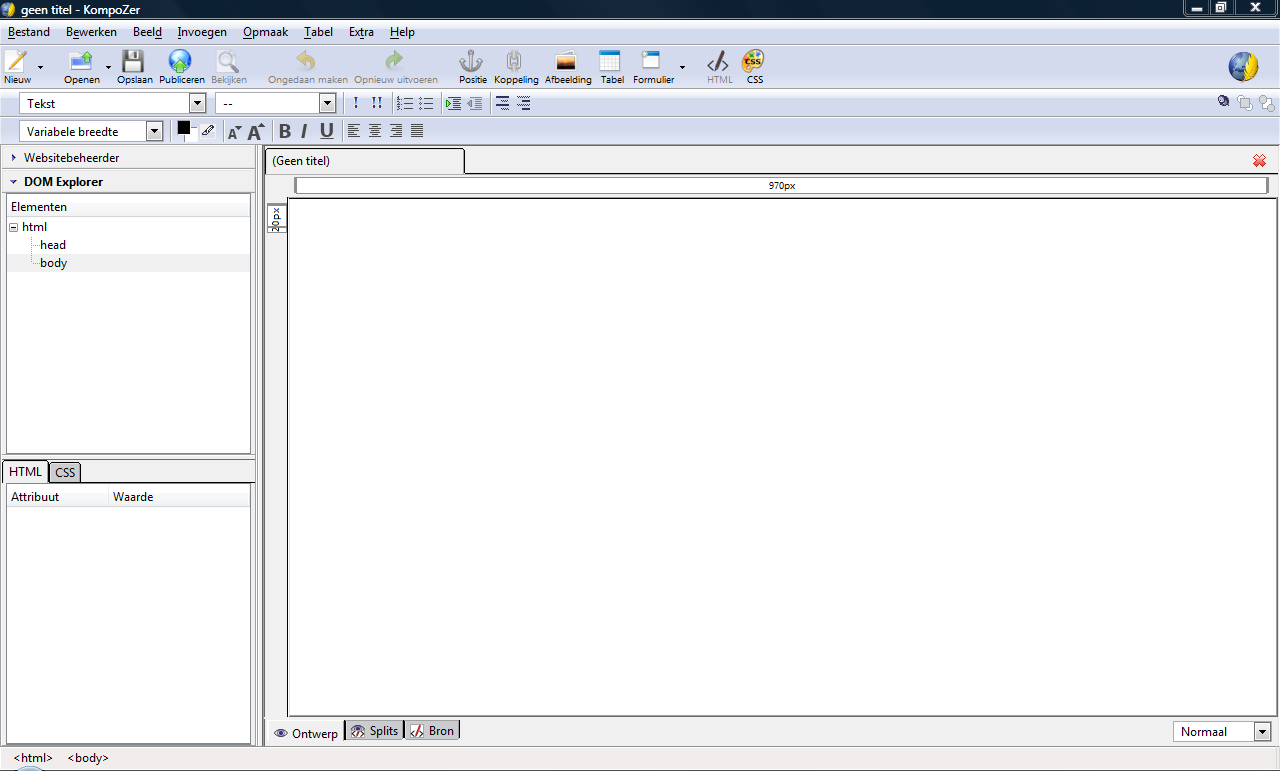Save the page with Opslaan icon
The height and width of the screenshot is (771, 1280).
(134, 67)
